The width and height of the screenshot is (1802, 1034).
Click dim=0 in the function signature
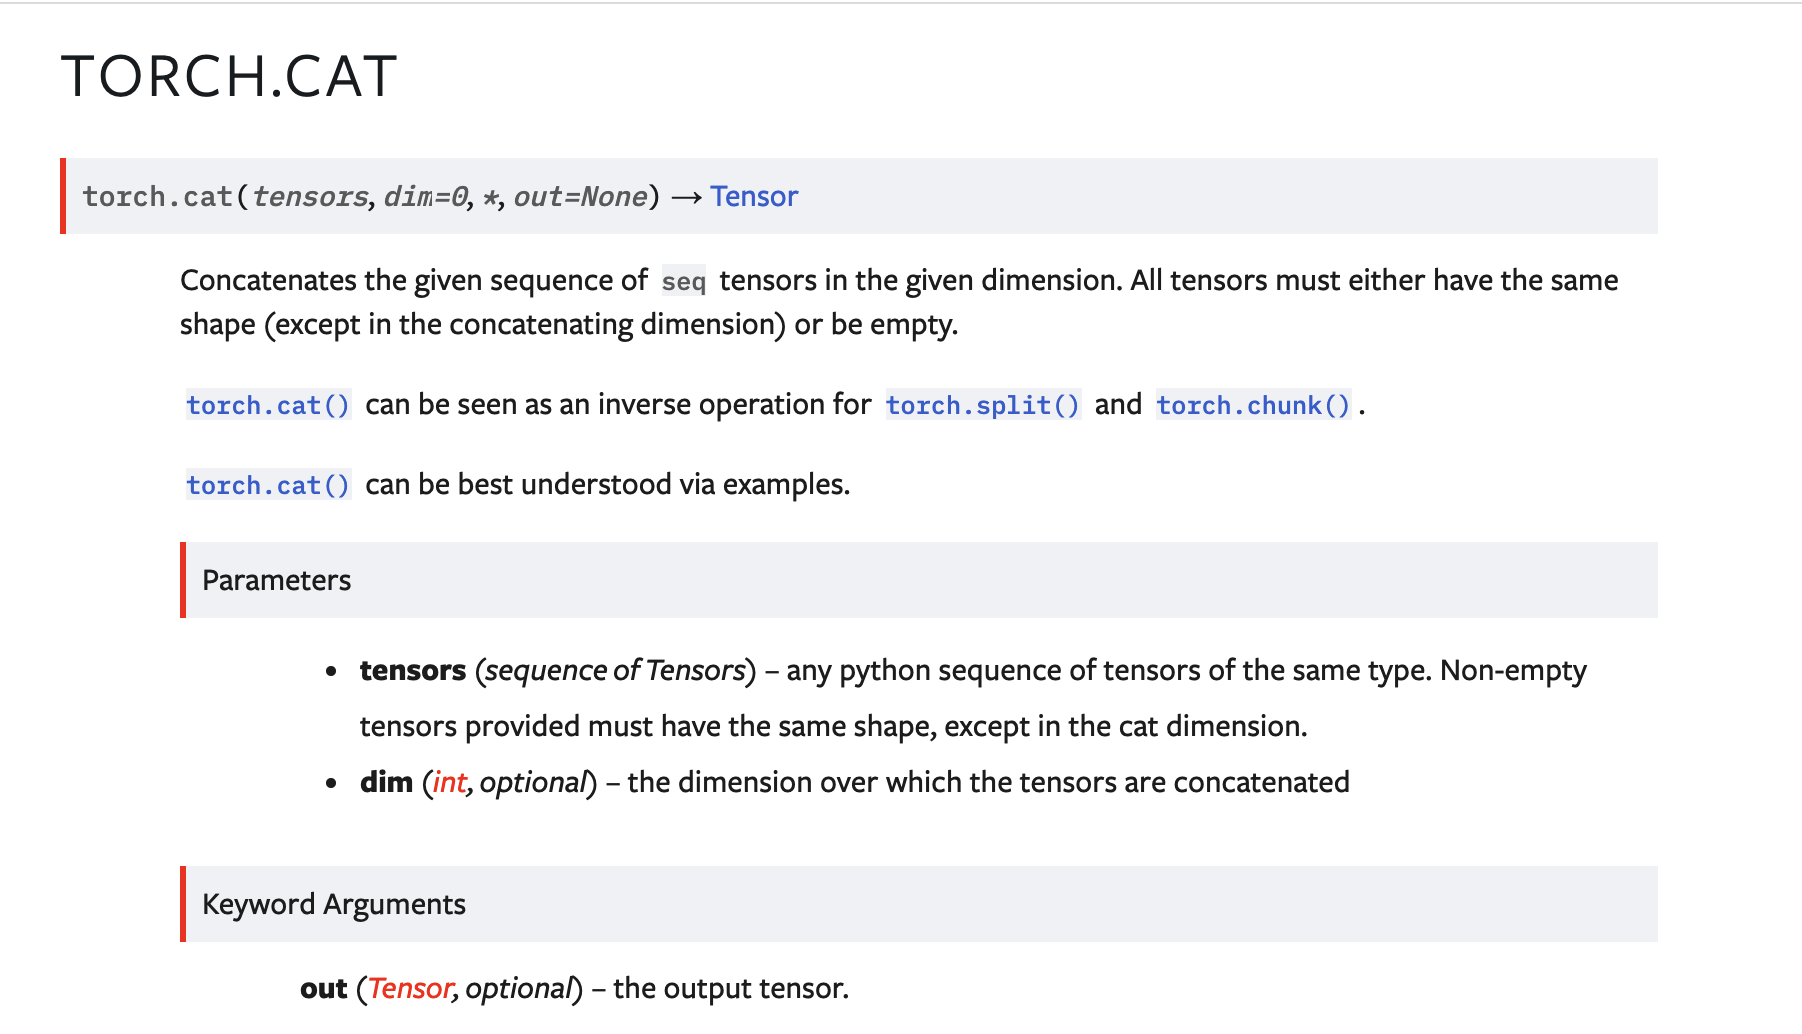pyautogui.click(x=426, y=196)
